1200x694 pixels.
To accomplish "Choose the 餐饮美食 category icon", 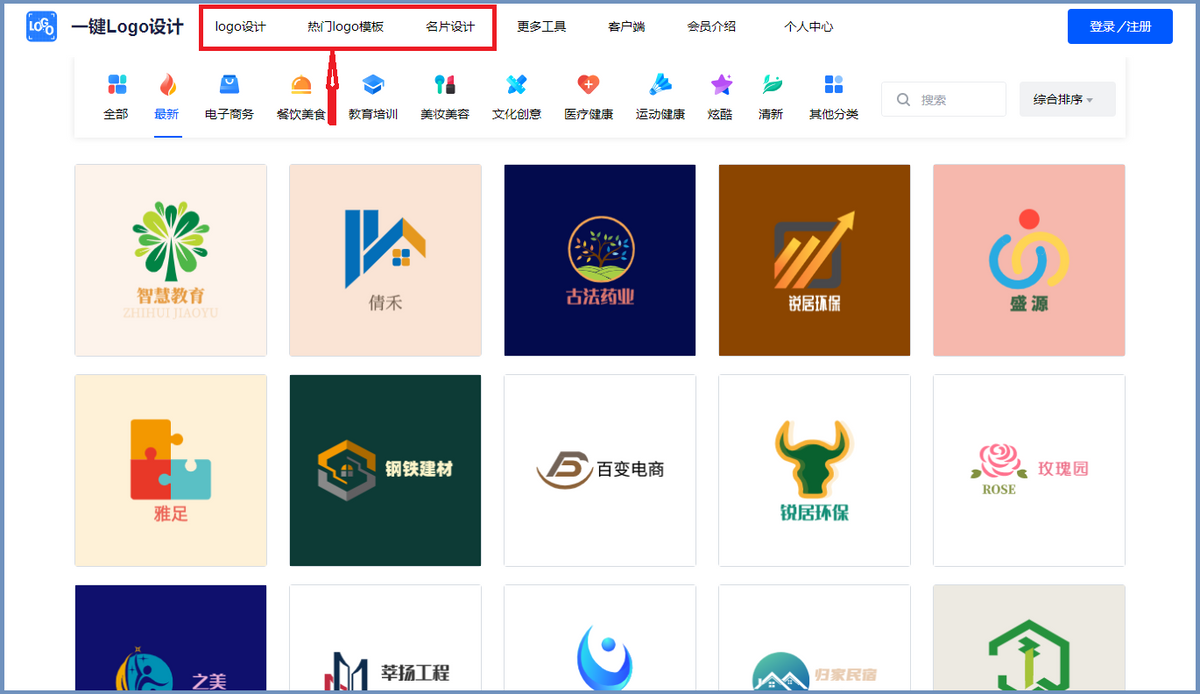I will pos(301,84).
